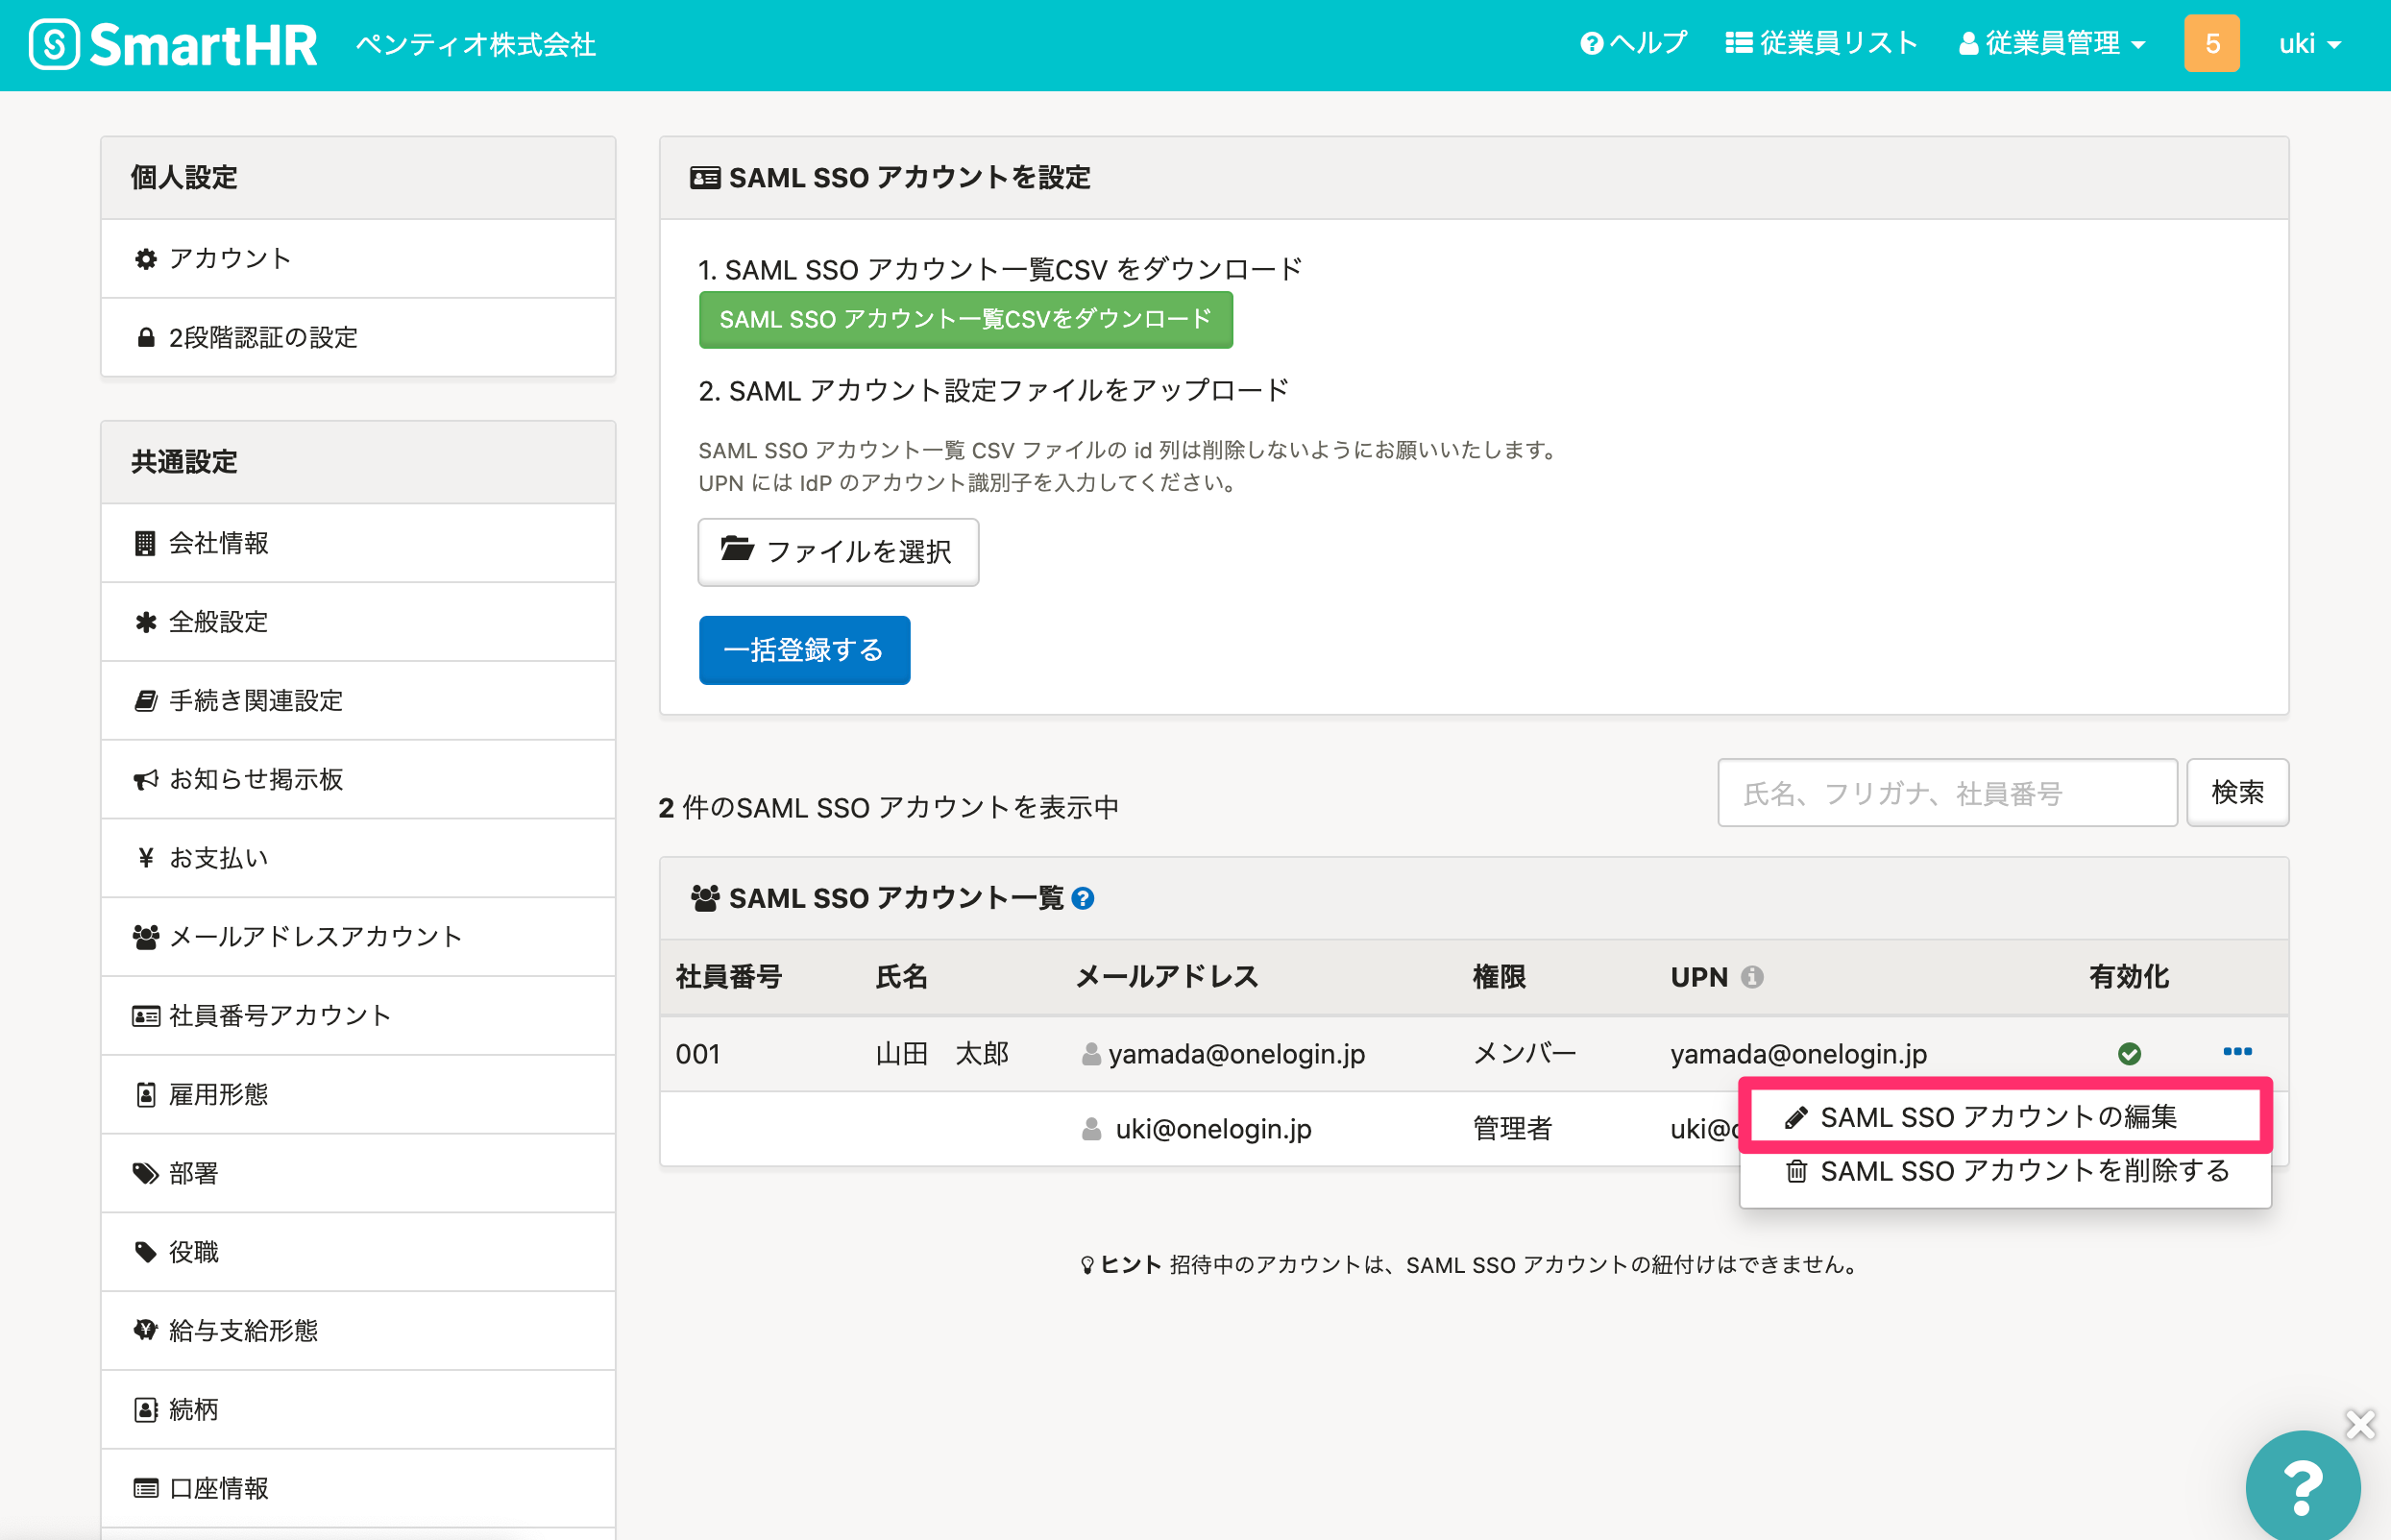Click uki@onelogin.jp email address cell

click(x=1213, y=1129)
